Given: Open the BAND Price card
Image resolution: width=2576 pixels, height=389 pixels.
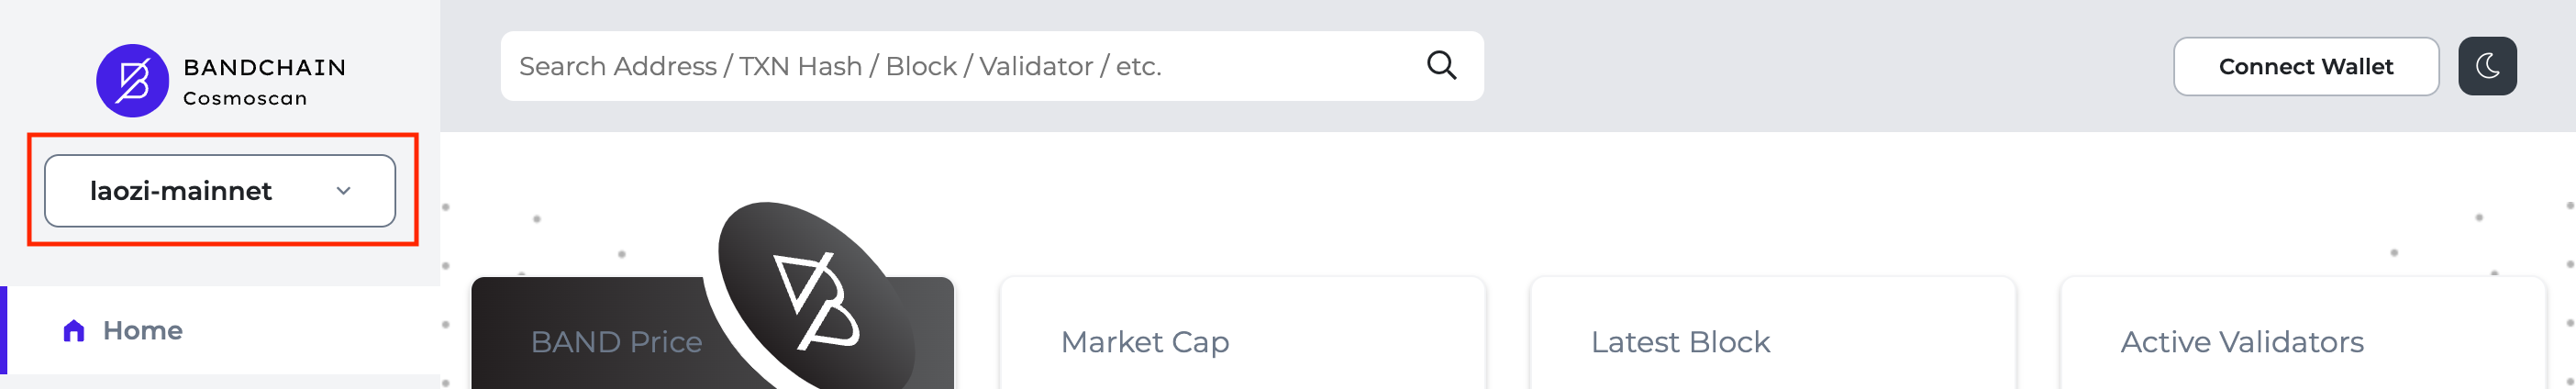Looking at the screenshot, I should point(712,333).
